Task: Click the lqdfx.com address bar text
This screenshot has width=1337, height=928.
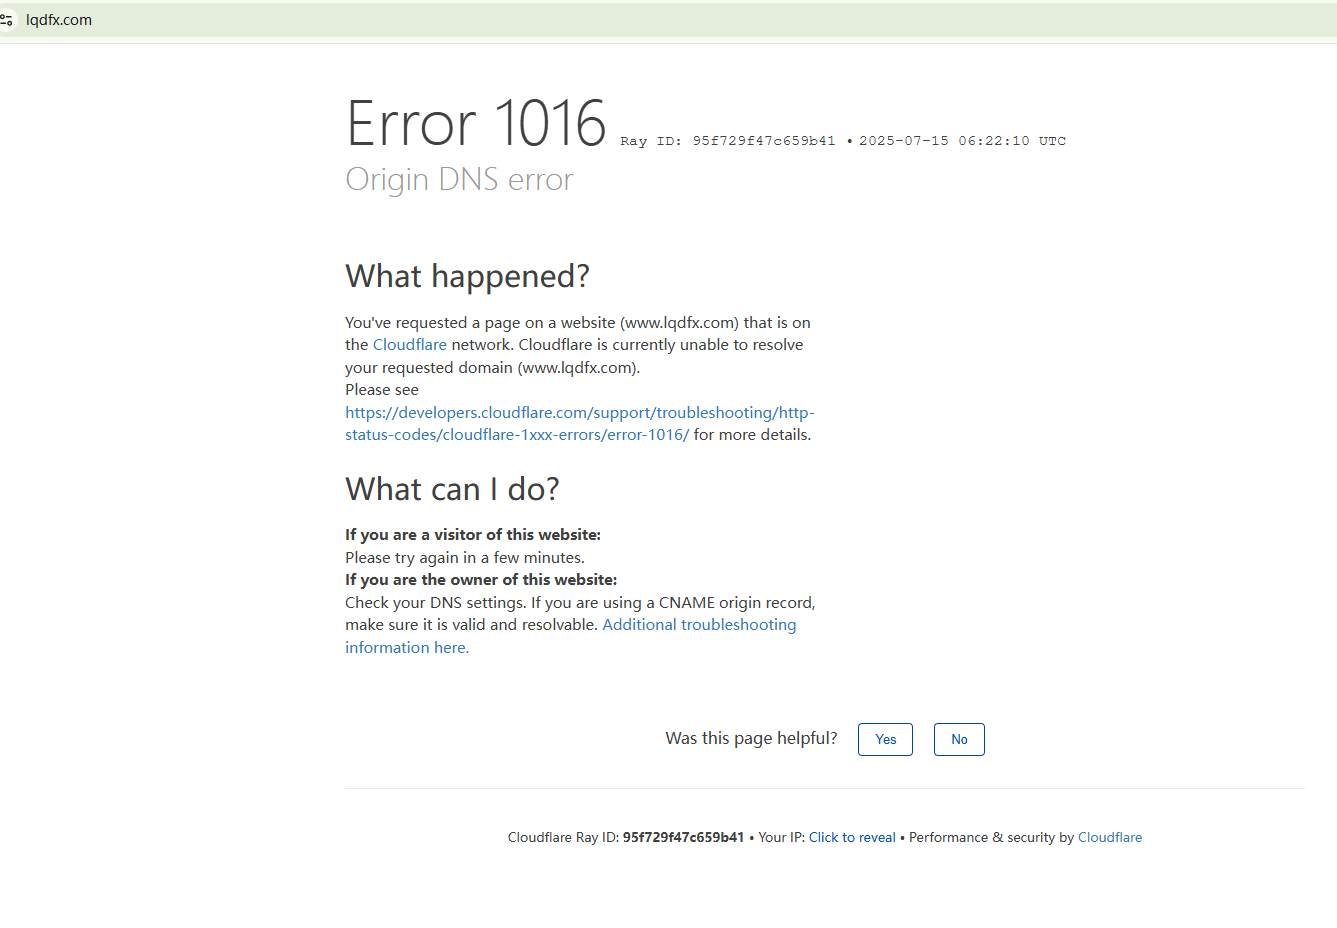Action: tap(59, 20)
